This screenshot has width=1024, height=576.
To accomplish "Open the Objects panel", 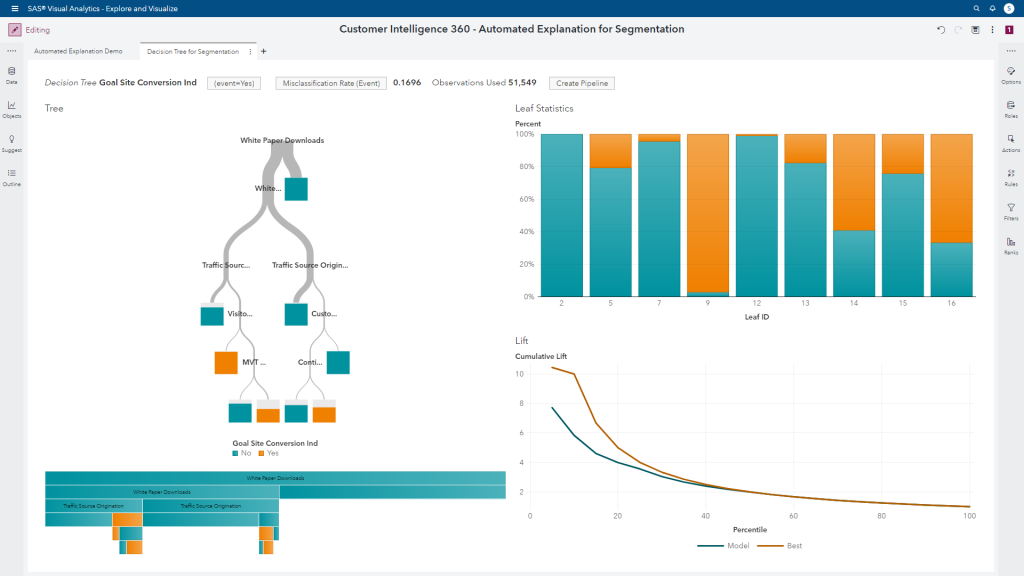I will click(11, 107).
